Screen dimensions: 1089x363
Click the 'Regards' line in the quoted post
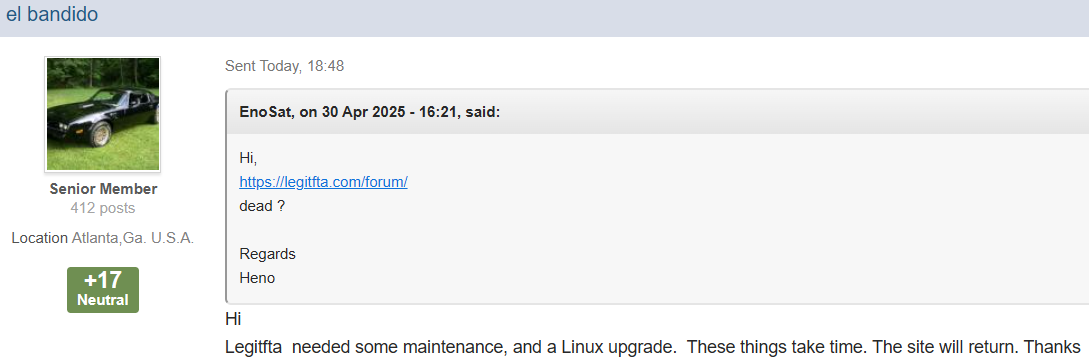tap(267, 254)
